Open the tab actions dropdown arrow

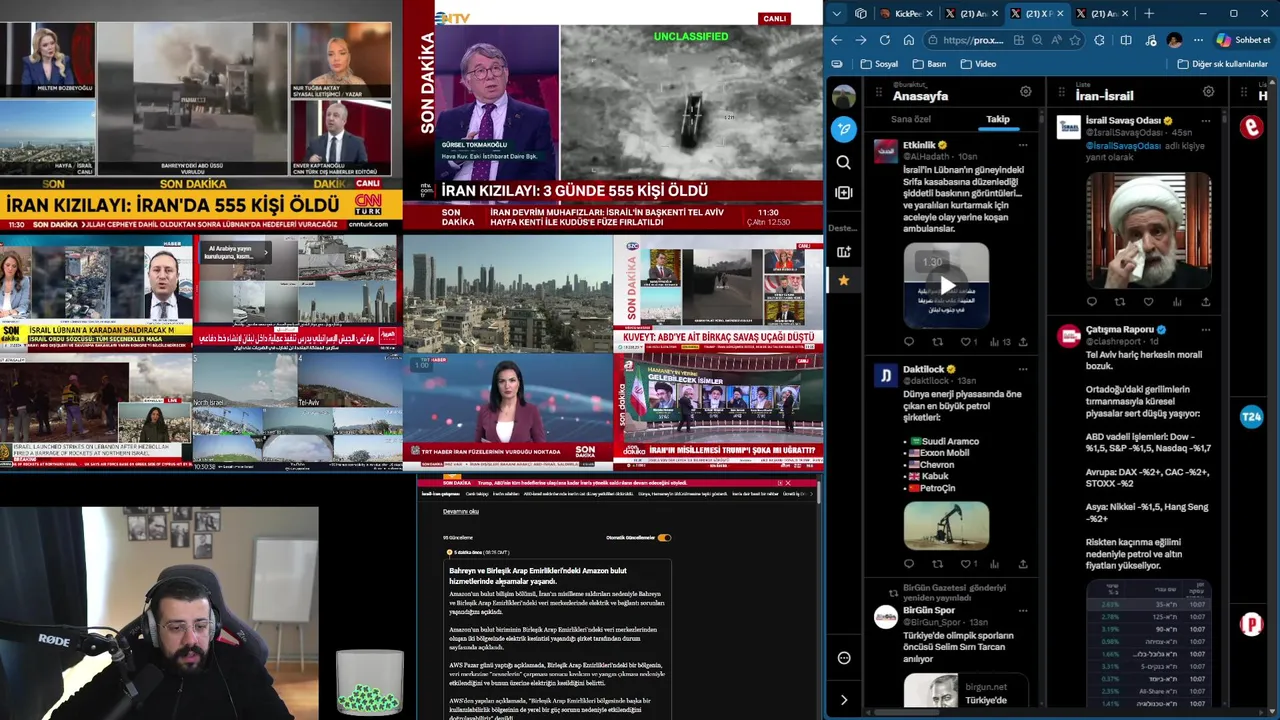837,13
